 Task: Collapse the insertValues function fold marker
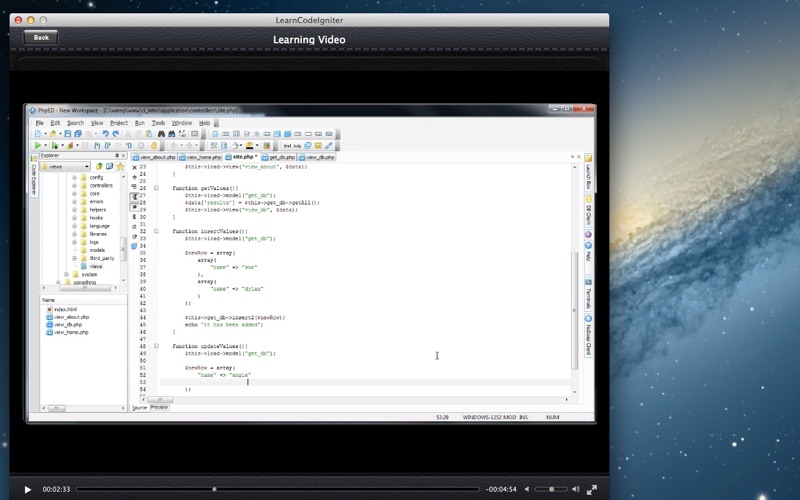tap(157, 231)
